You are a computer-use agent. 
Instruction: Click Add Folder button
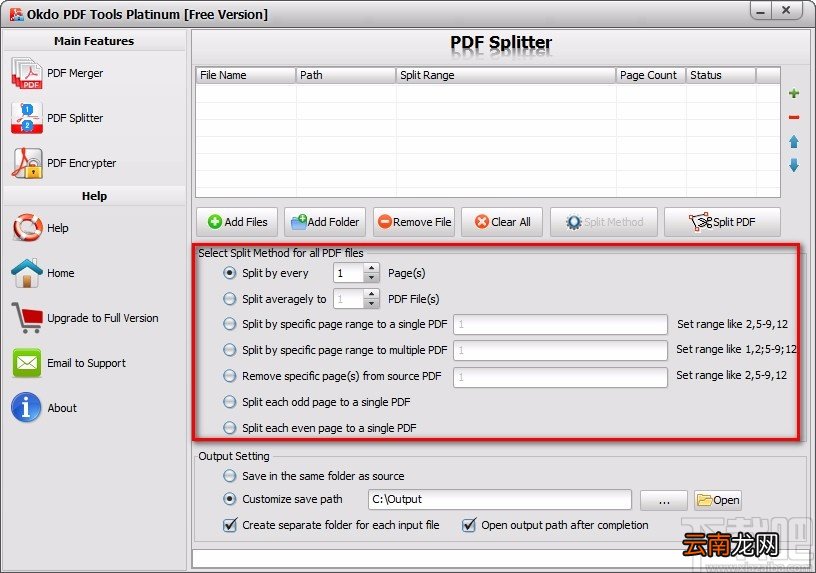(325, 222)
